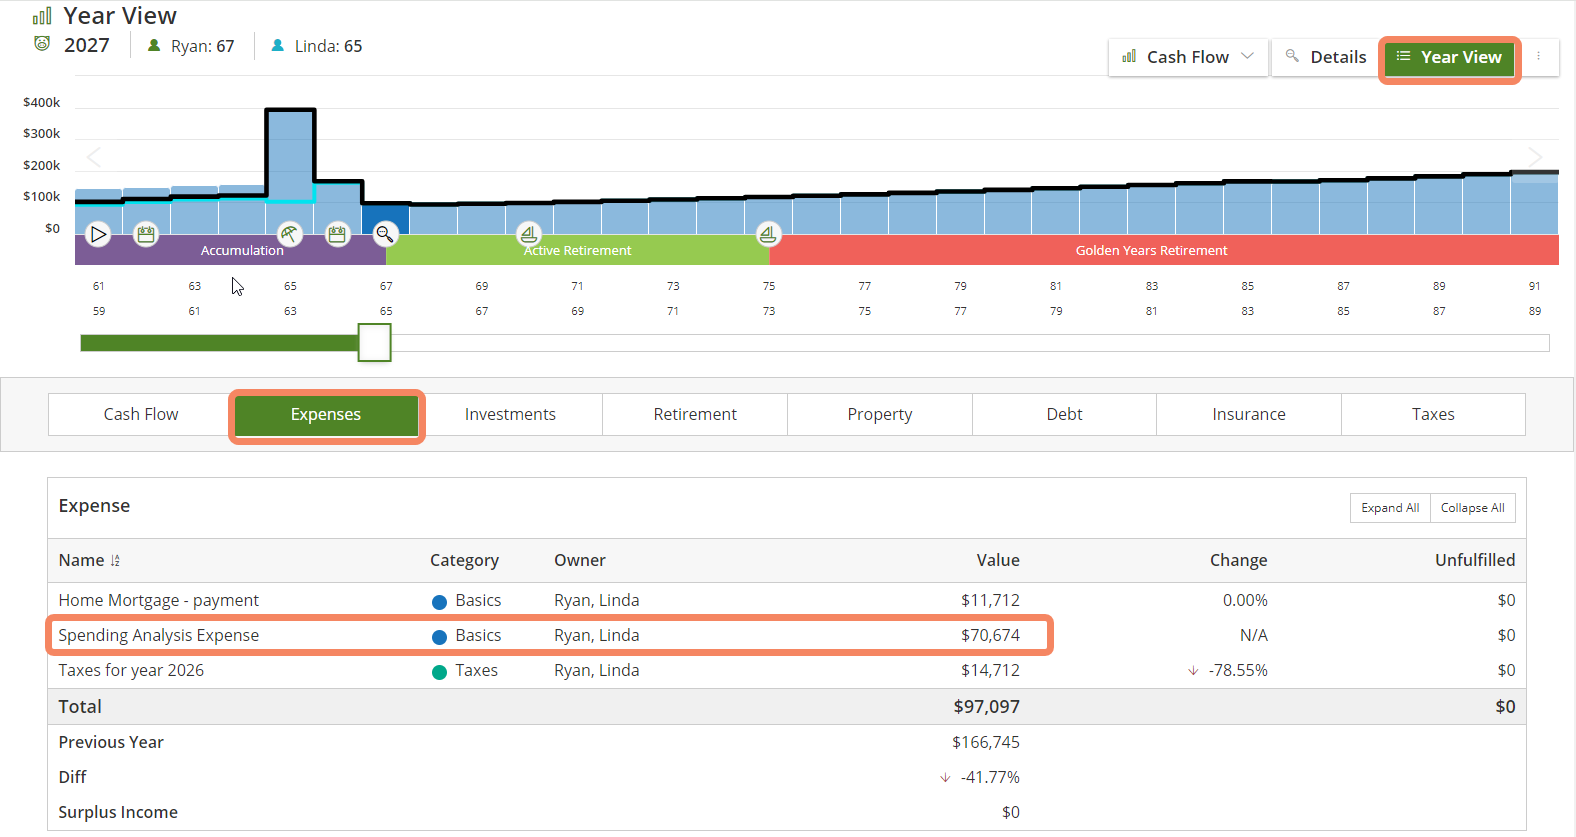Click the sailboat icon over Active Retirement
This screenshot has width=1576, height=837.
(529, 235)
